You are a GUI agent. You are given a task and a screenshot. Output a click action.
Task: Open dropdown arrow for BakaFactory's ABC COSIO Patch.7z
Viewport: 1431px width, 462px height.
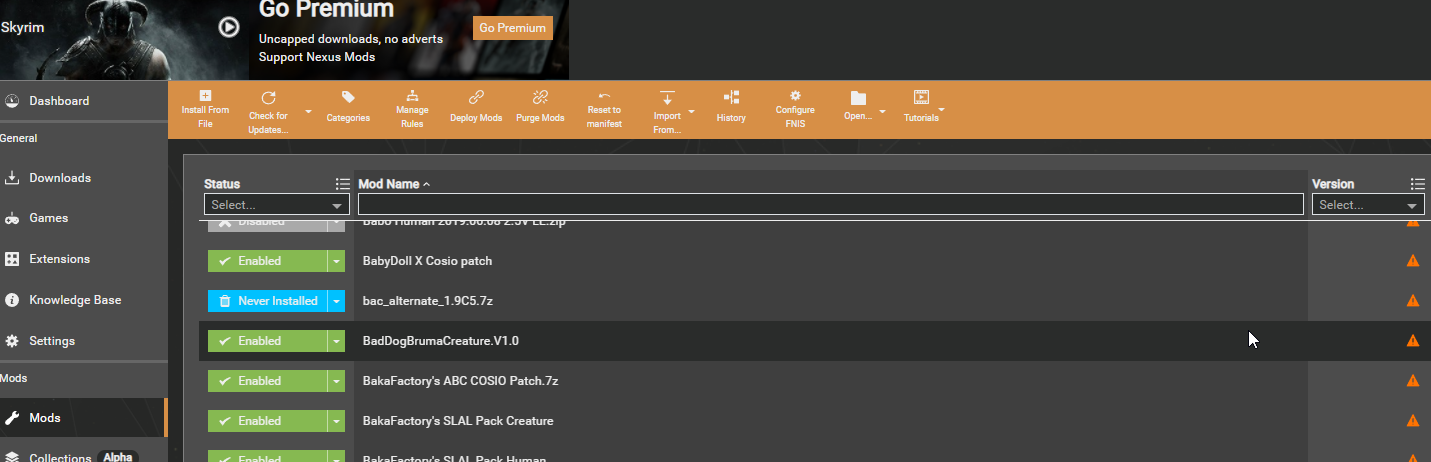[x=336, y=381]
